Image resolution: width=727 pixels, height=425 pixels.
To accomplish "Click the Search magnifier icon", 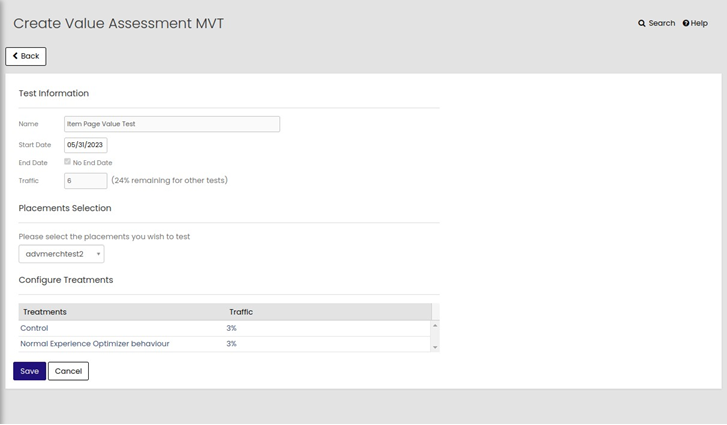I will pyautogui.click(x=642, y=23).
